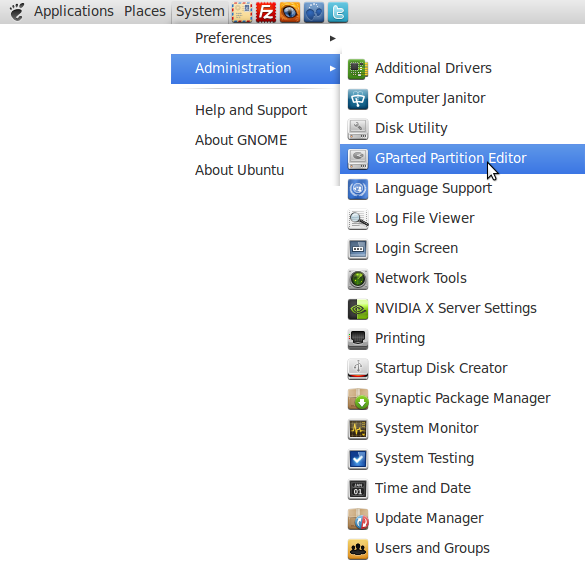The image size is (585, 564).
Task: Select the System menu in the panel
Action: coord(200,11)
